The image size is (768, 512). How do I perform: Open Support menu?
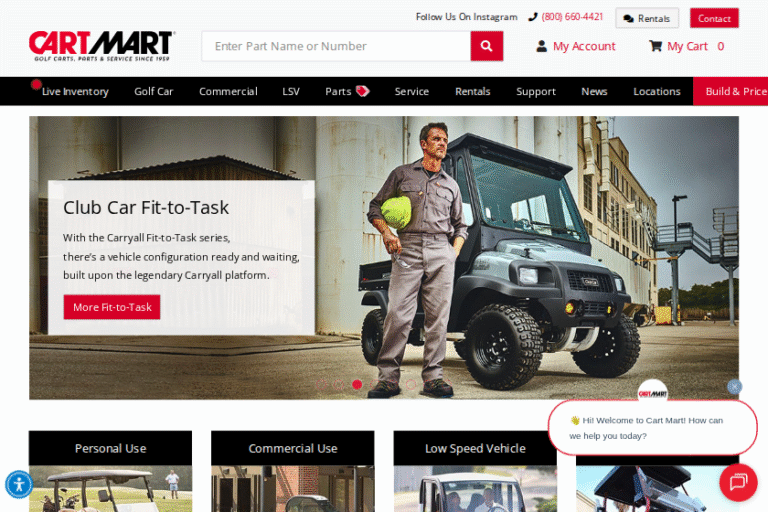coord(535,92)
